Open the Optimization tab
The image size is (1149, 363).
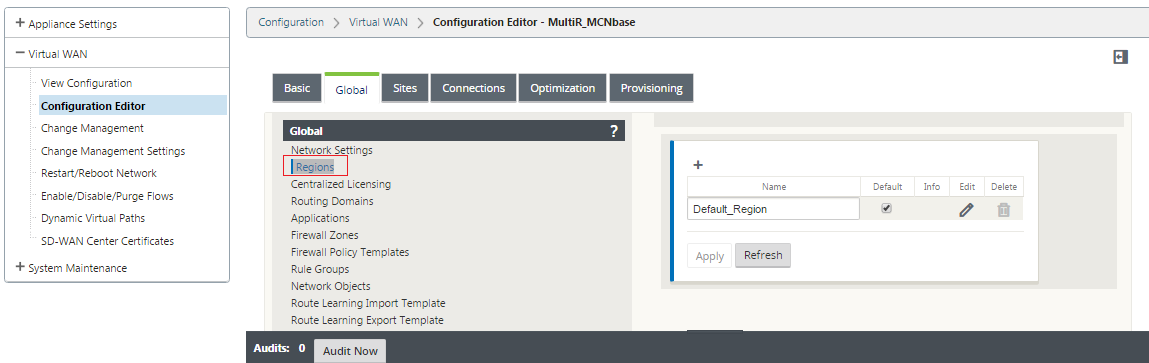tap(563, 88)
